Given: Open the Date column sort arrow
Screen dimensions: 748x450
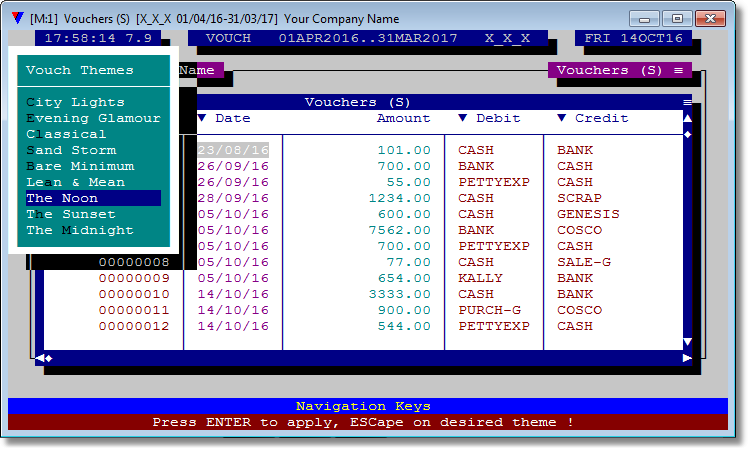Looking at the screenshot, I should pos(202,118).
